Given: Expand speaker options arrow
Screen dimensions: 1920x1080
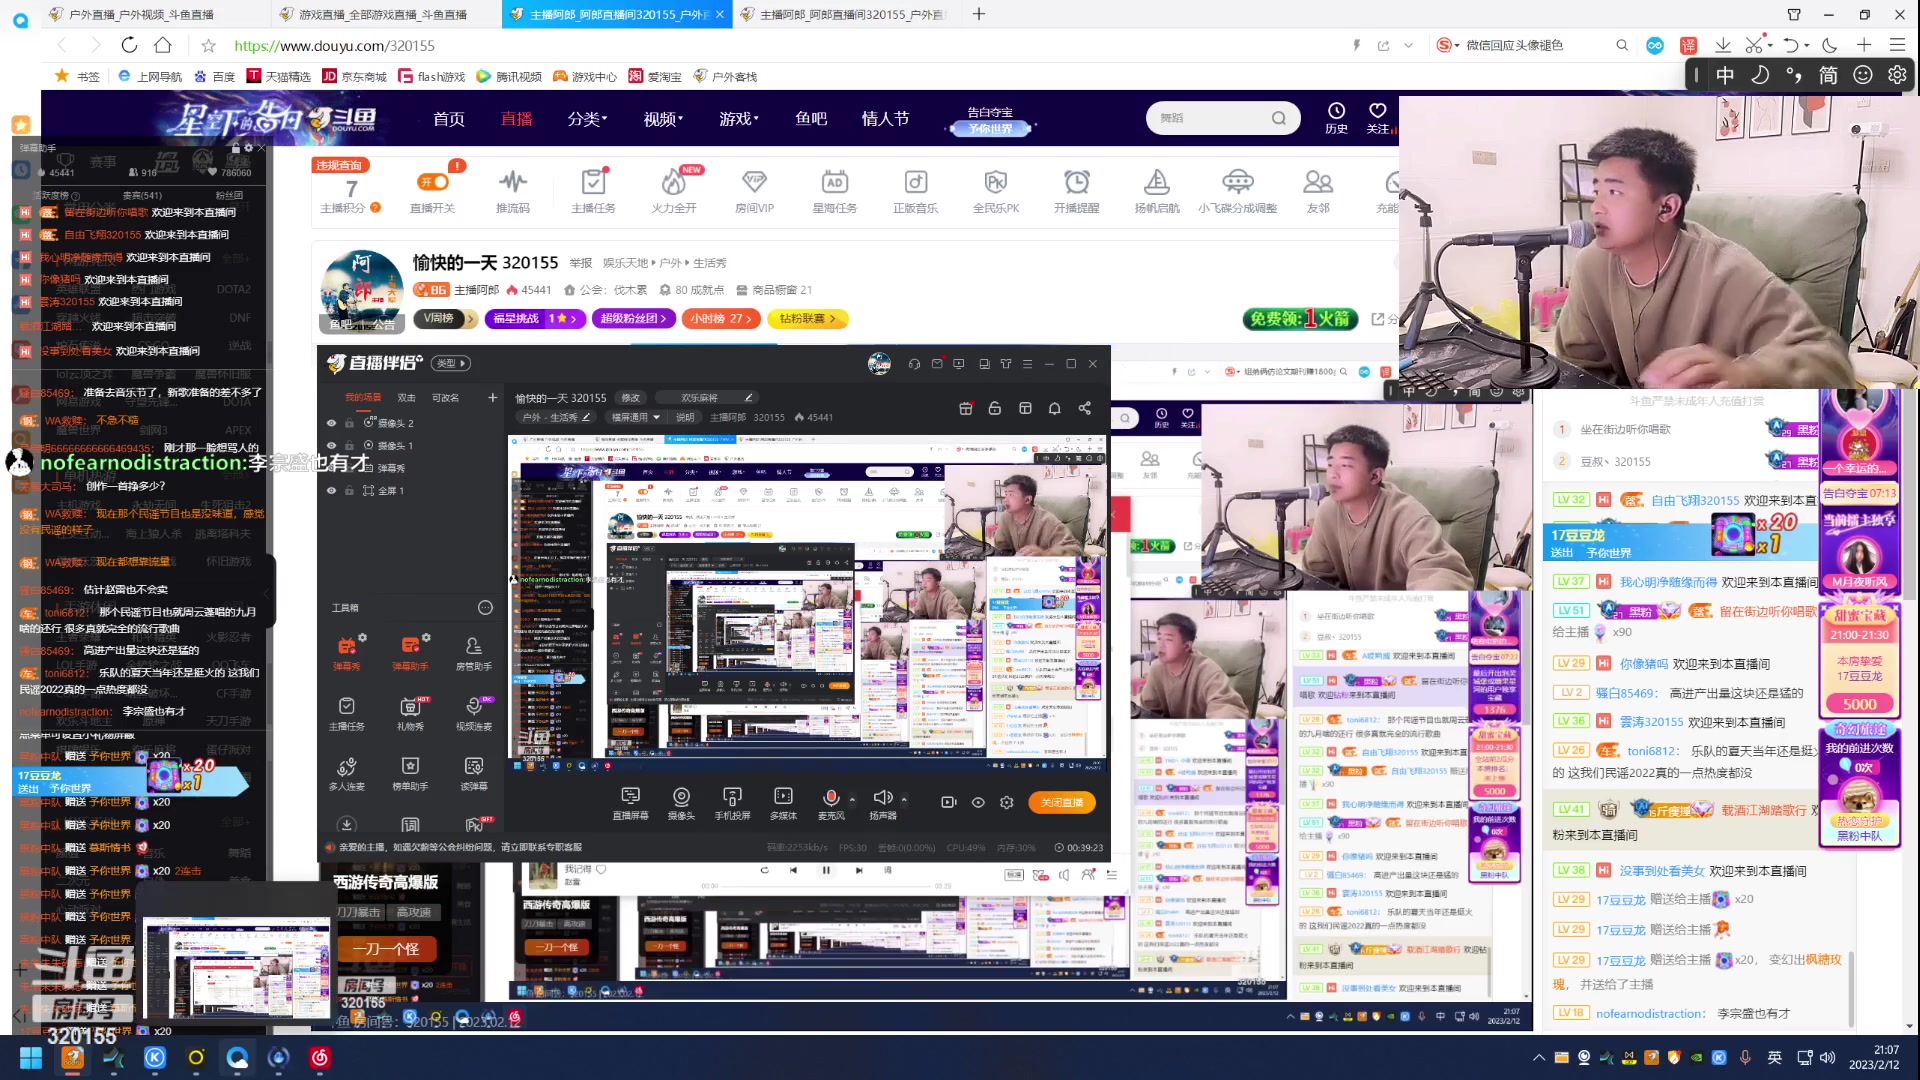Looking at the screenshot, I should (904, 799).
